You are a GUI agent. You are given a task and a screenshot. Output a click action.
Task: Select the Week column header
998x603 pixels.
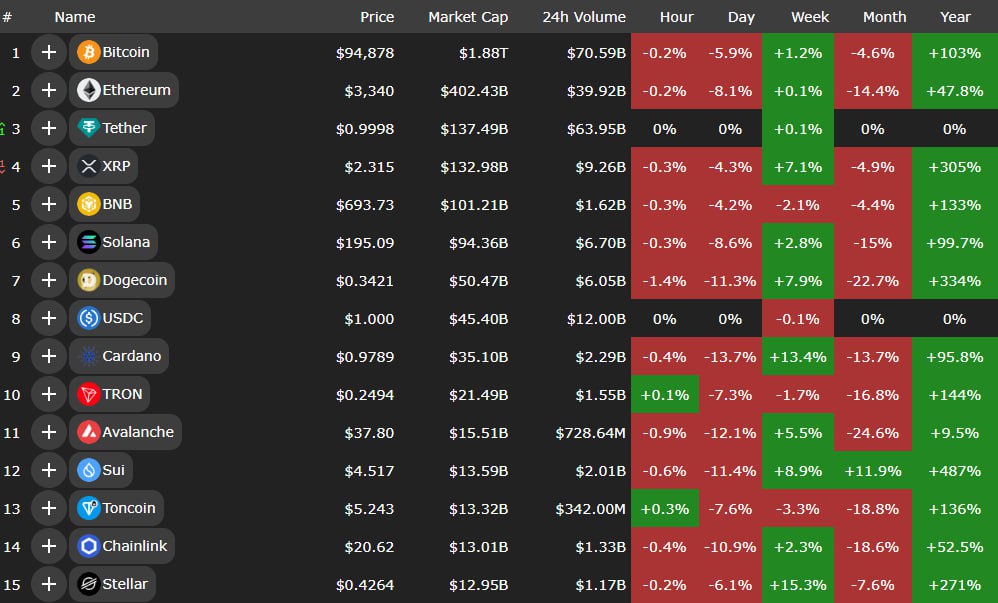pyautogui.click(x=810, y=17)
